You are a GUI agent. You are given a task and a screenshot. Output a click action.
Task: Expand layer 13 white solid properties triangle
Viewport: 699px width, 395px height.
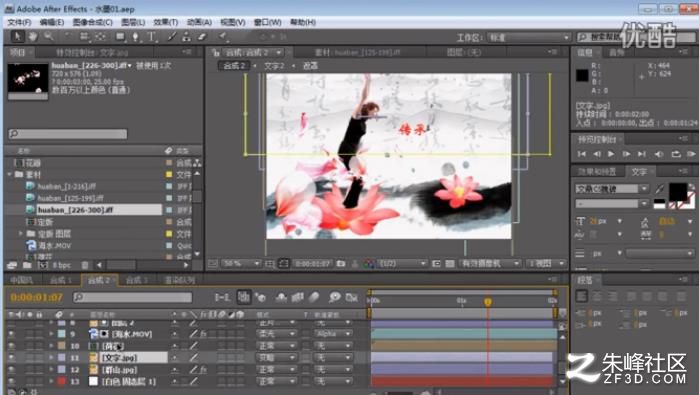pos(51,382)
